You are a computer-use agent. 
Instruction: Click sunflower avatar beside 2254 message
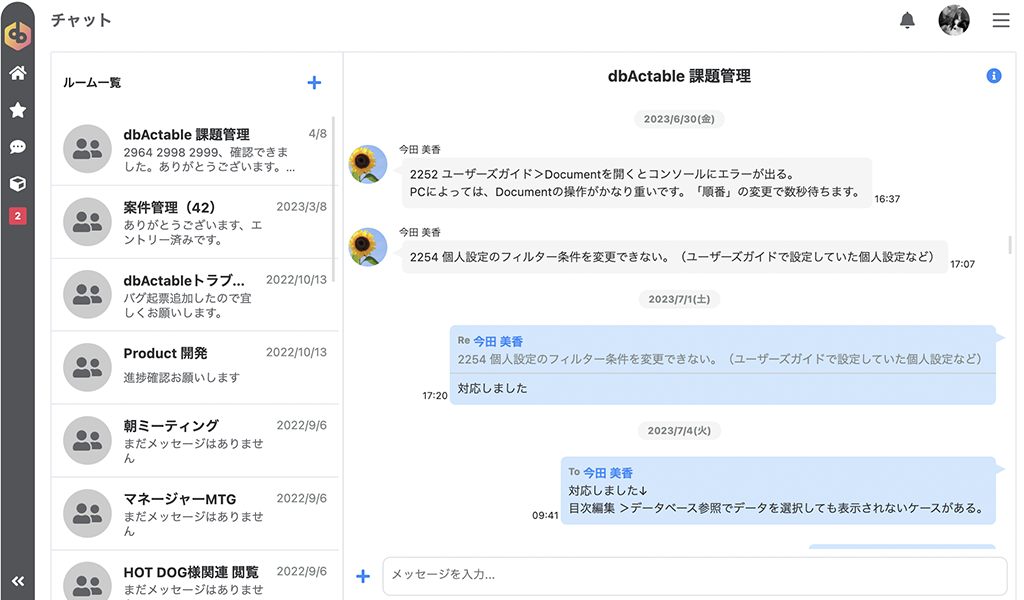point(368,247)
